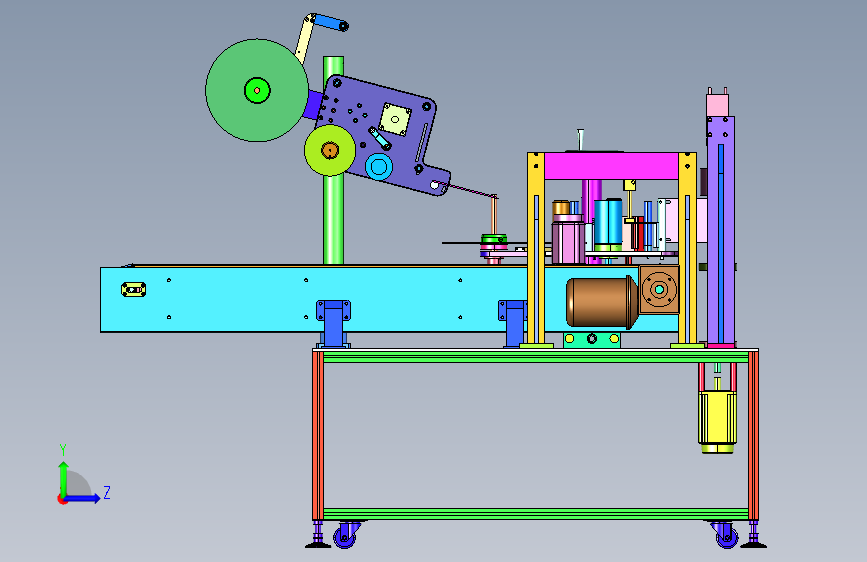This screenshot has height=562, width=867.
Task: Click the yellow tag on the conveyor's end
Action: [133, 289]
